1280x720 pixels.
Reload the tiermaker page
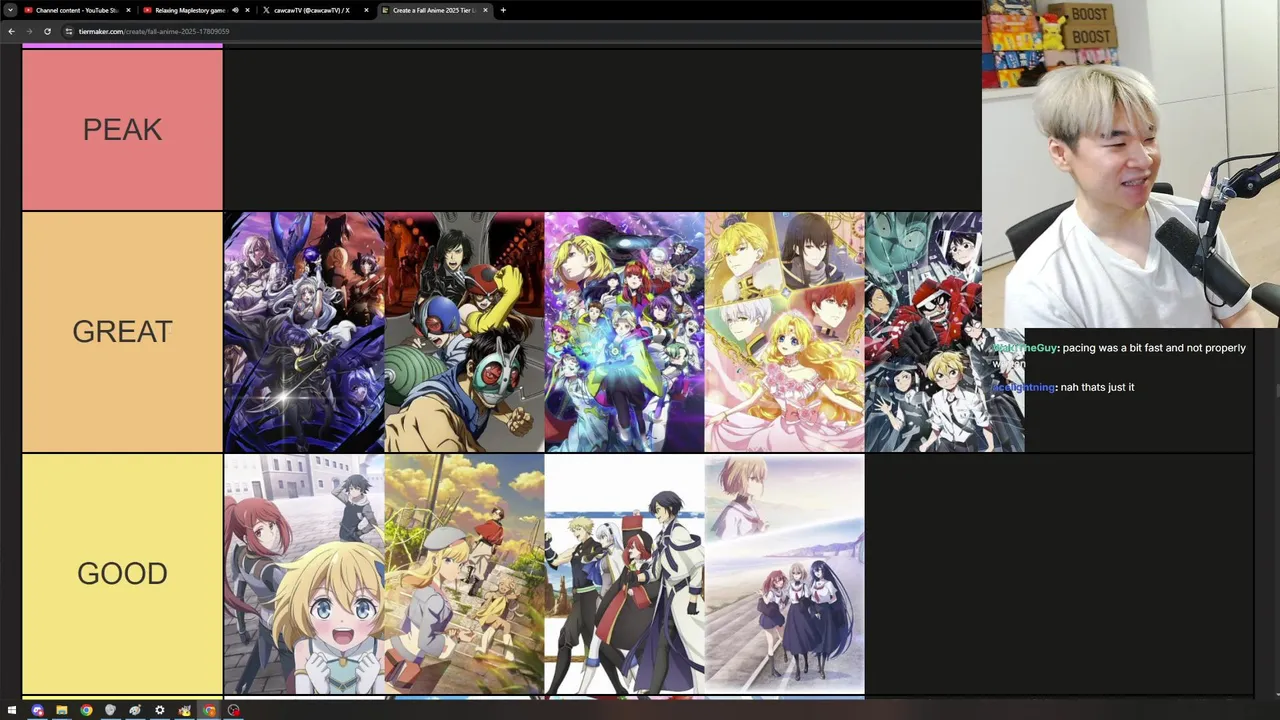[x=47, y=31]
